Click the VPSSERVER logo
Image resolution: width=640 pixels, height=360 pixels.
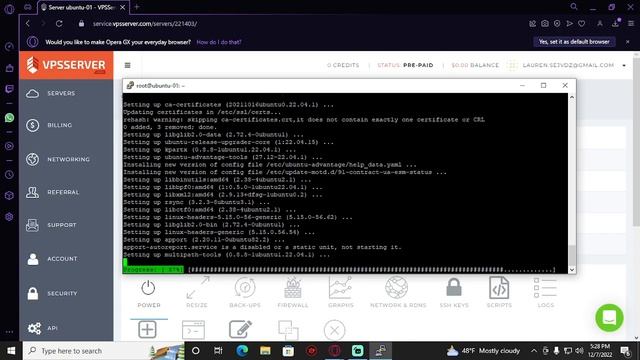[66, 65]
